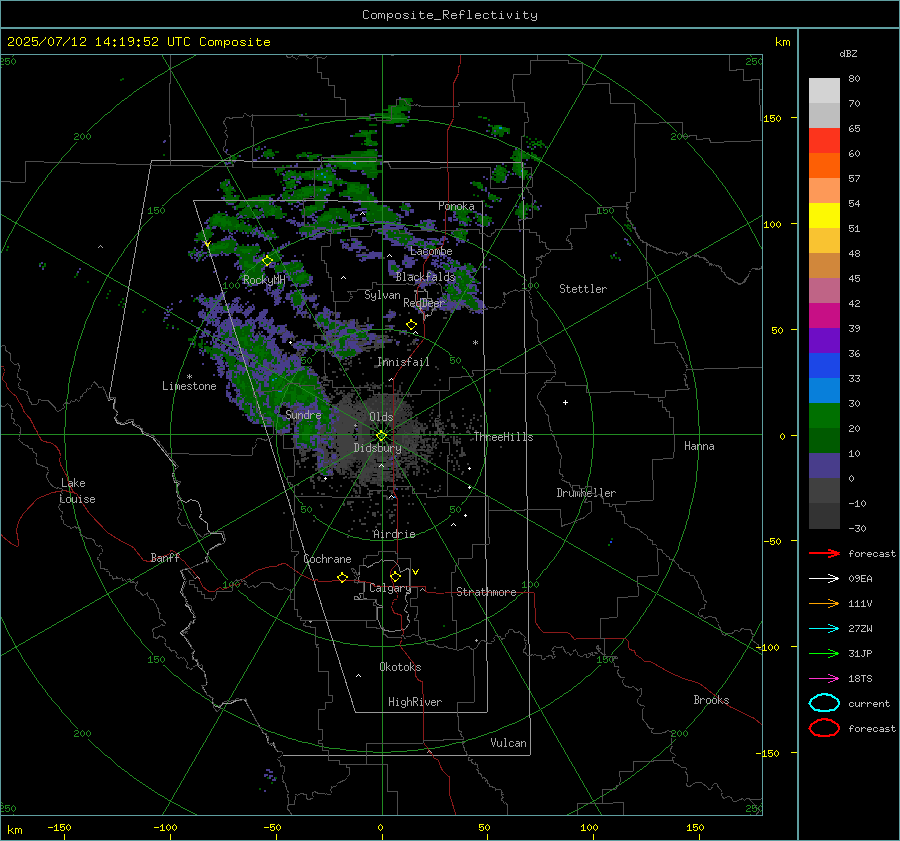
Task: Click the Innisfail town label
Action: pos(403,362)
